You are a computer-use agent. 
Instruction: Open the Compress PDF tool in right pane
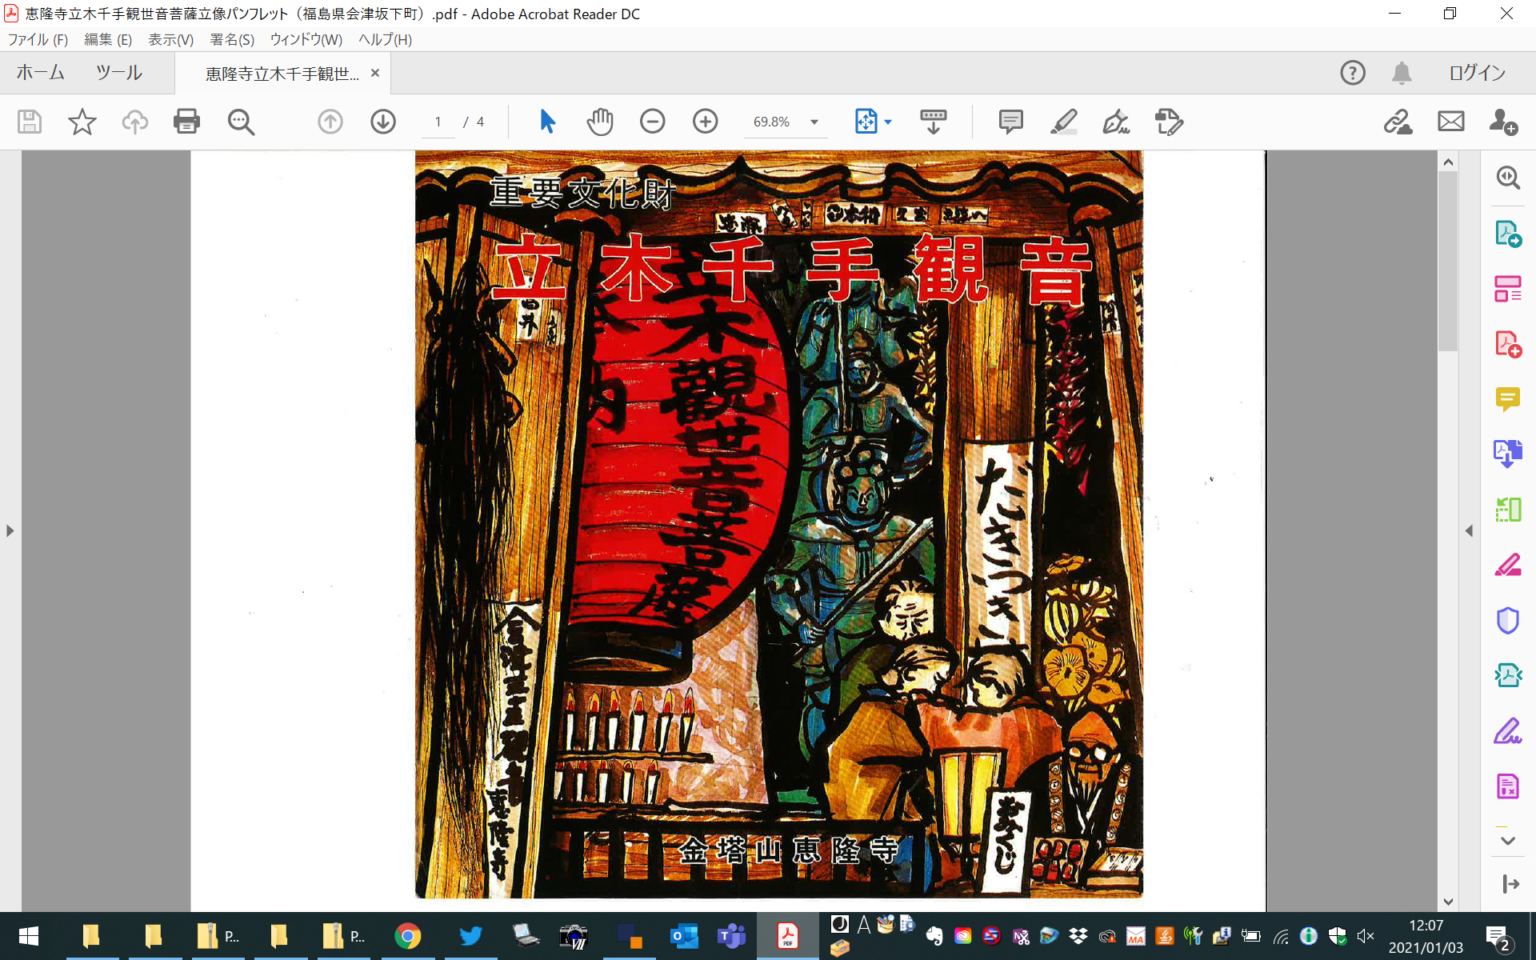[x=1508, y=676]
